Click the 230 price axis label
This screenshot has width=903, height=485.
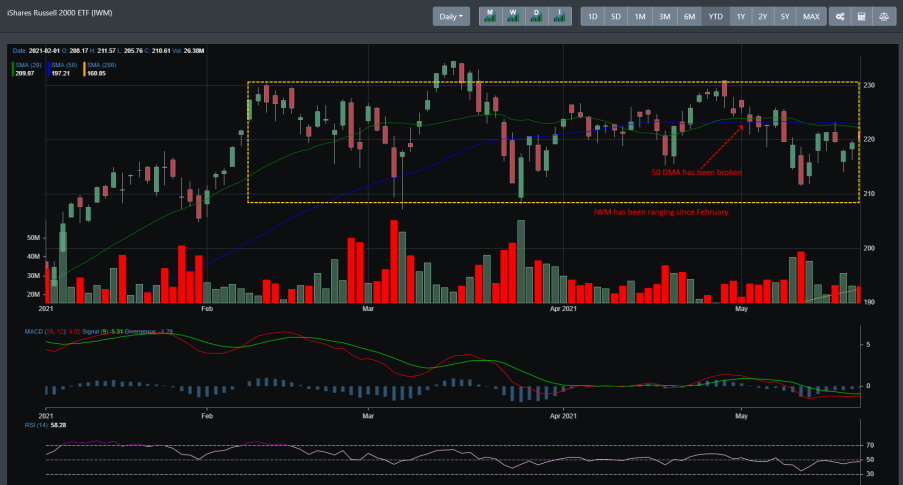[x=869, y=85]
